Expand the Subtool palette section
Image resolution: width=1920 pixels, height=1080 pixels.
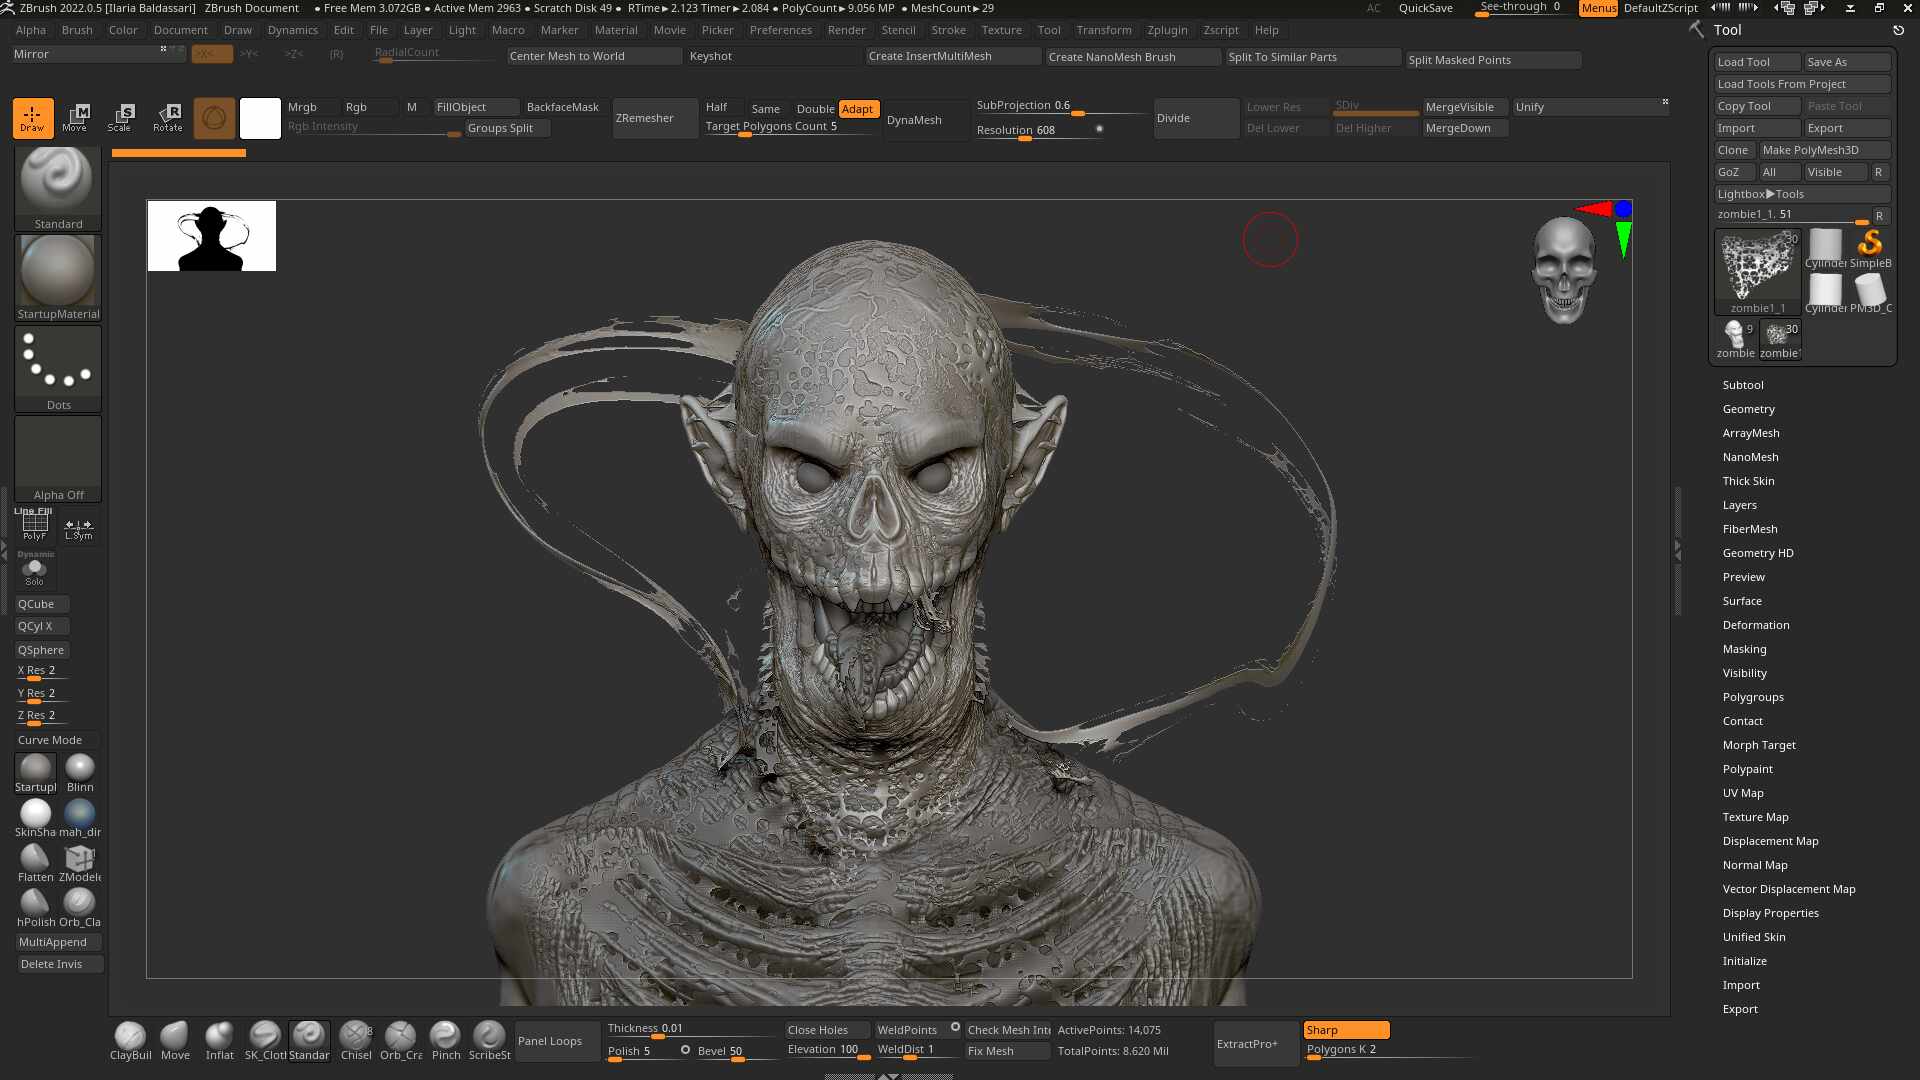point(1743,385)
